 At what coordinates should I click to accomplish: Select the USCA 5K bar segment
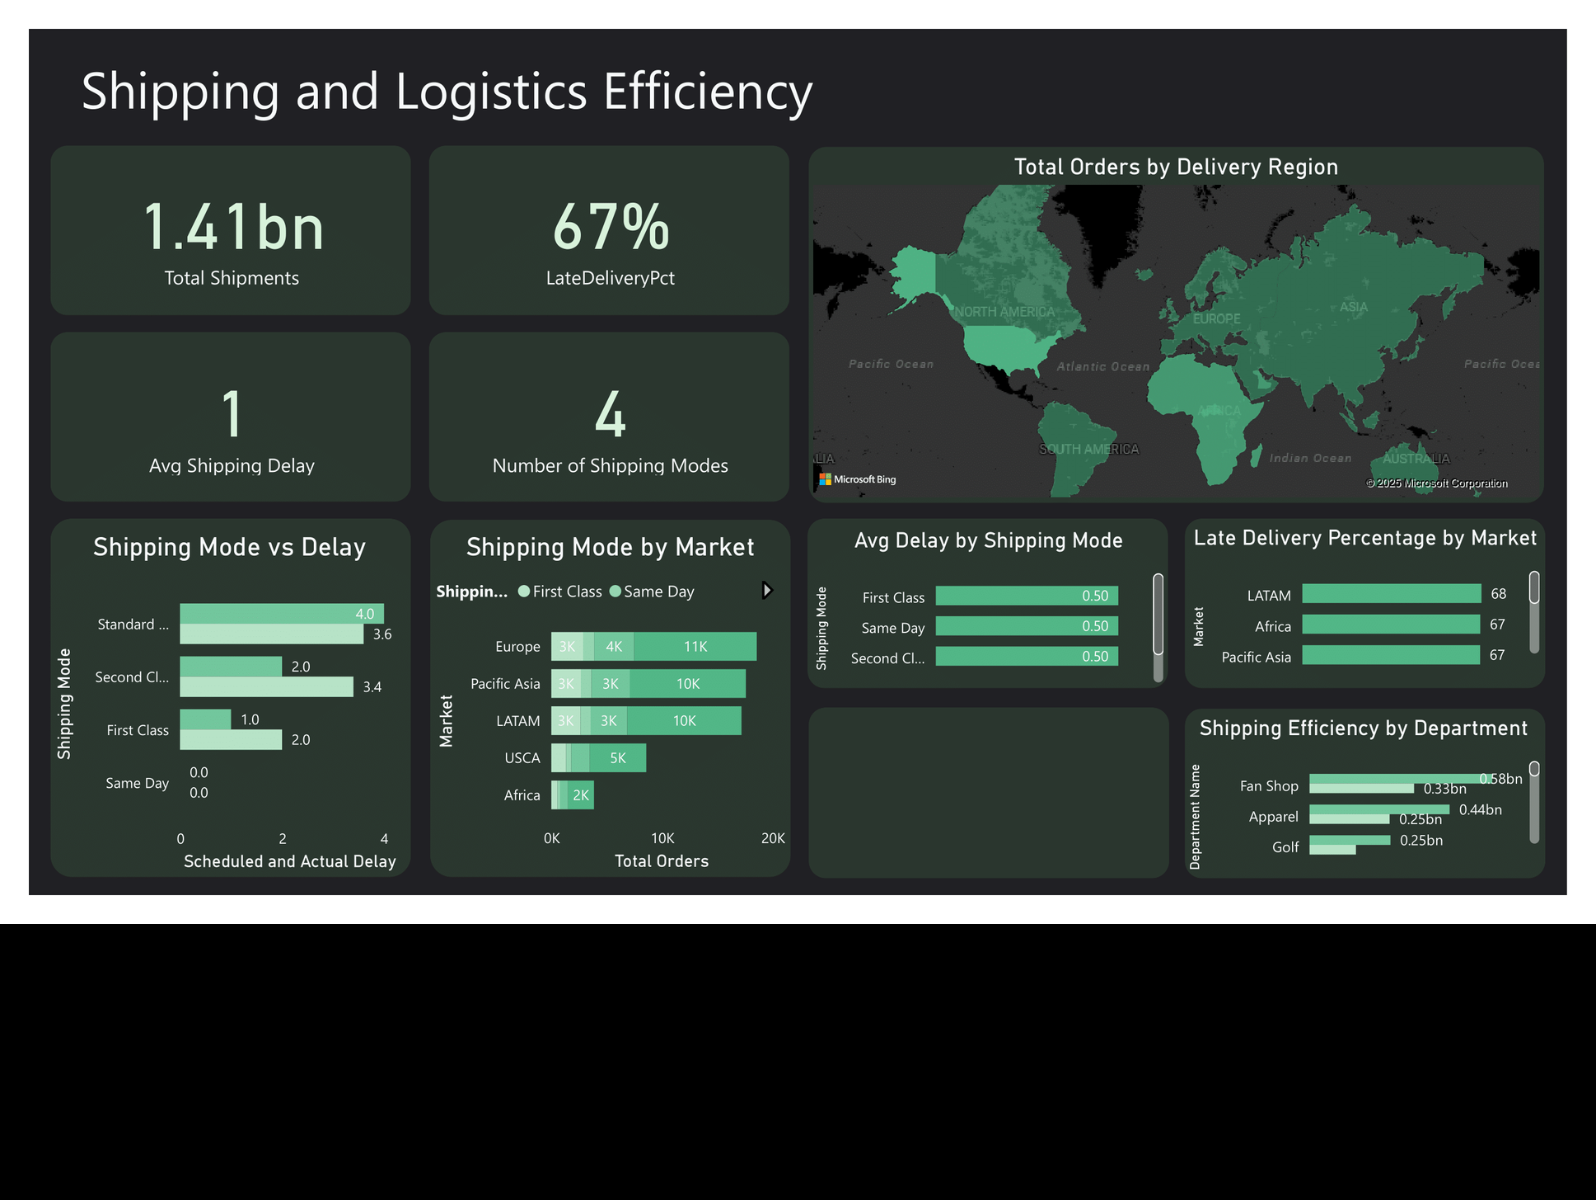[617, 758]
